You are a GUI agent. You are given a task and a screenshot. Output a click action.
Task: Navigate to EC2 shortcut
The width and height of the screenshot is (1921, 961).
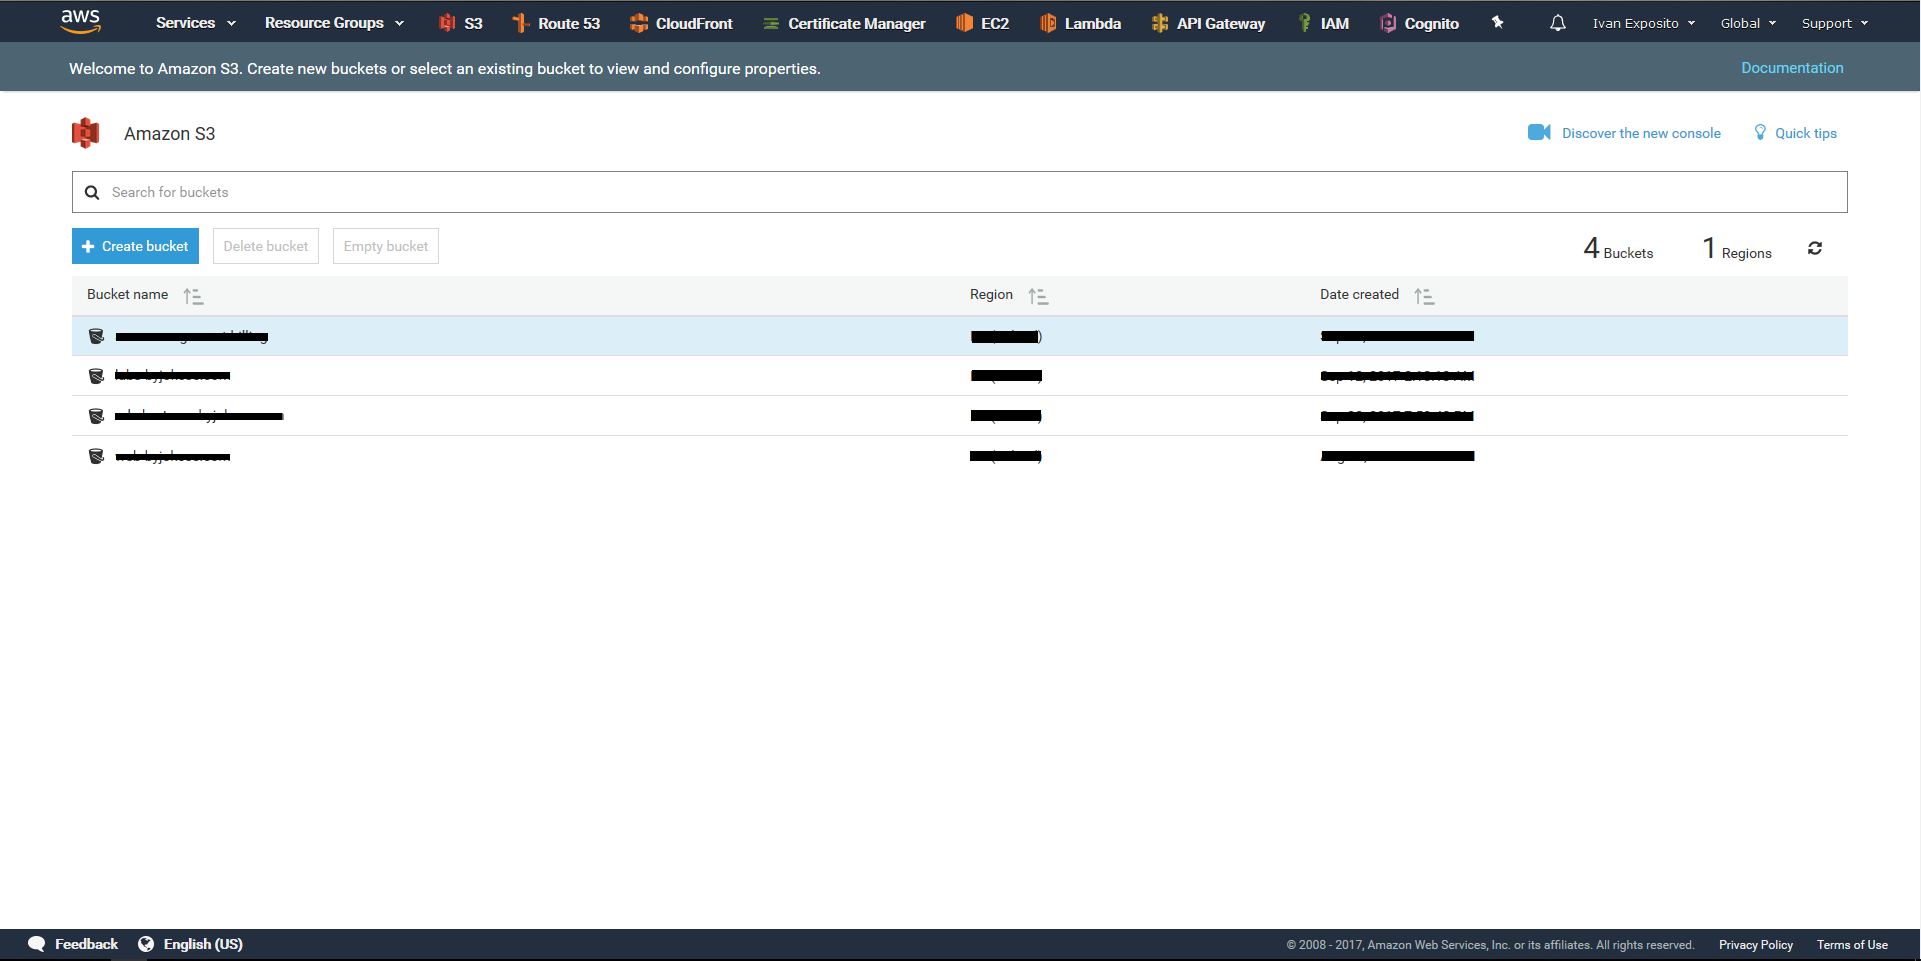[982, 23]
